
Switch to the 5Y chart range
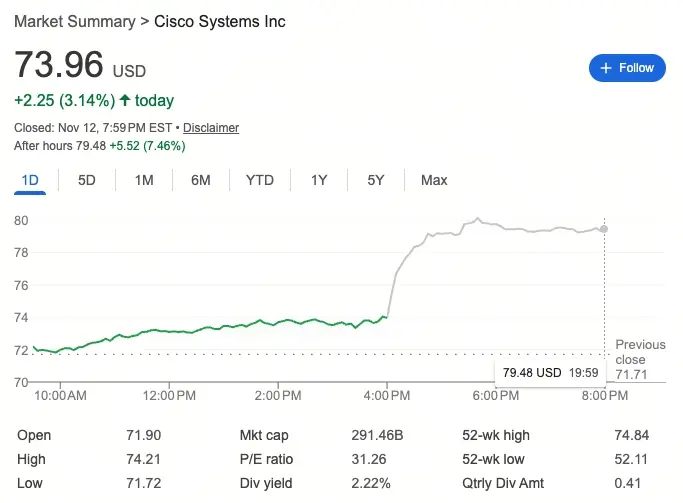coord(375,180)
